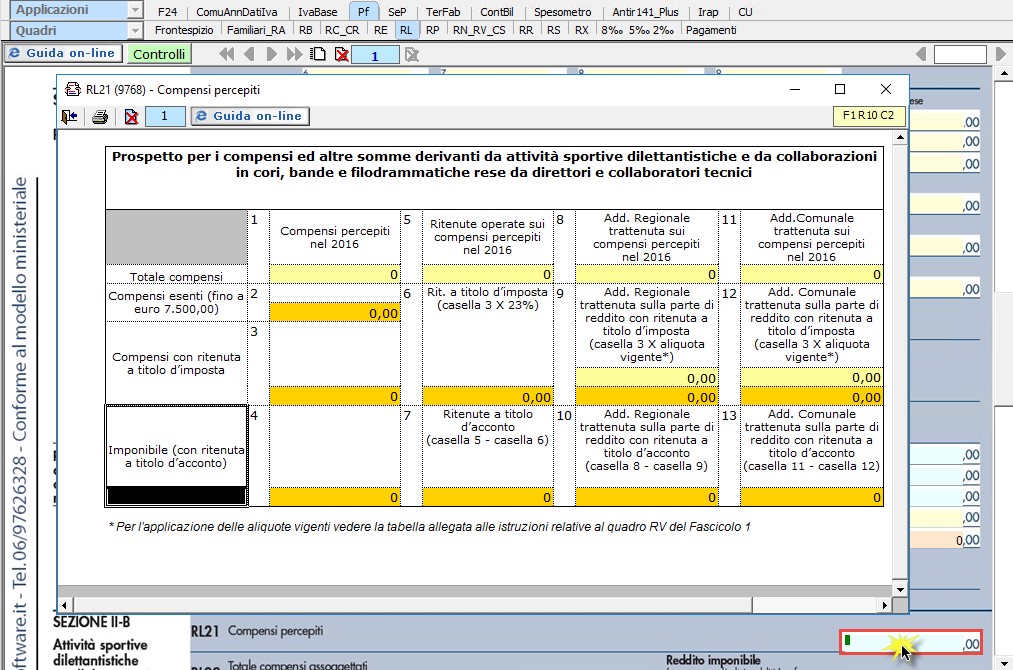Select the RR quadro tab
1013x670 pixels.
pos(526,30)
